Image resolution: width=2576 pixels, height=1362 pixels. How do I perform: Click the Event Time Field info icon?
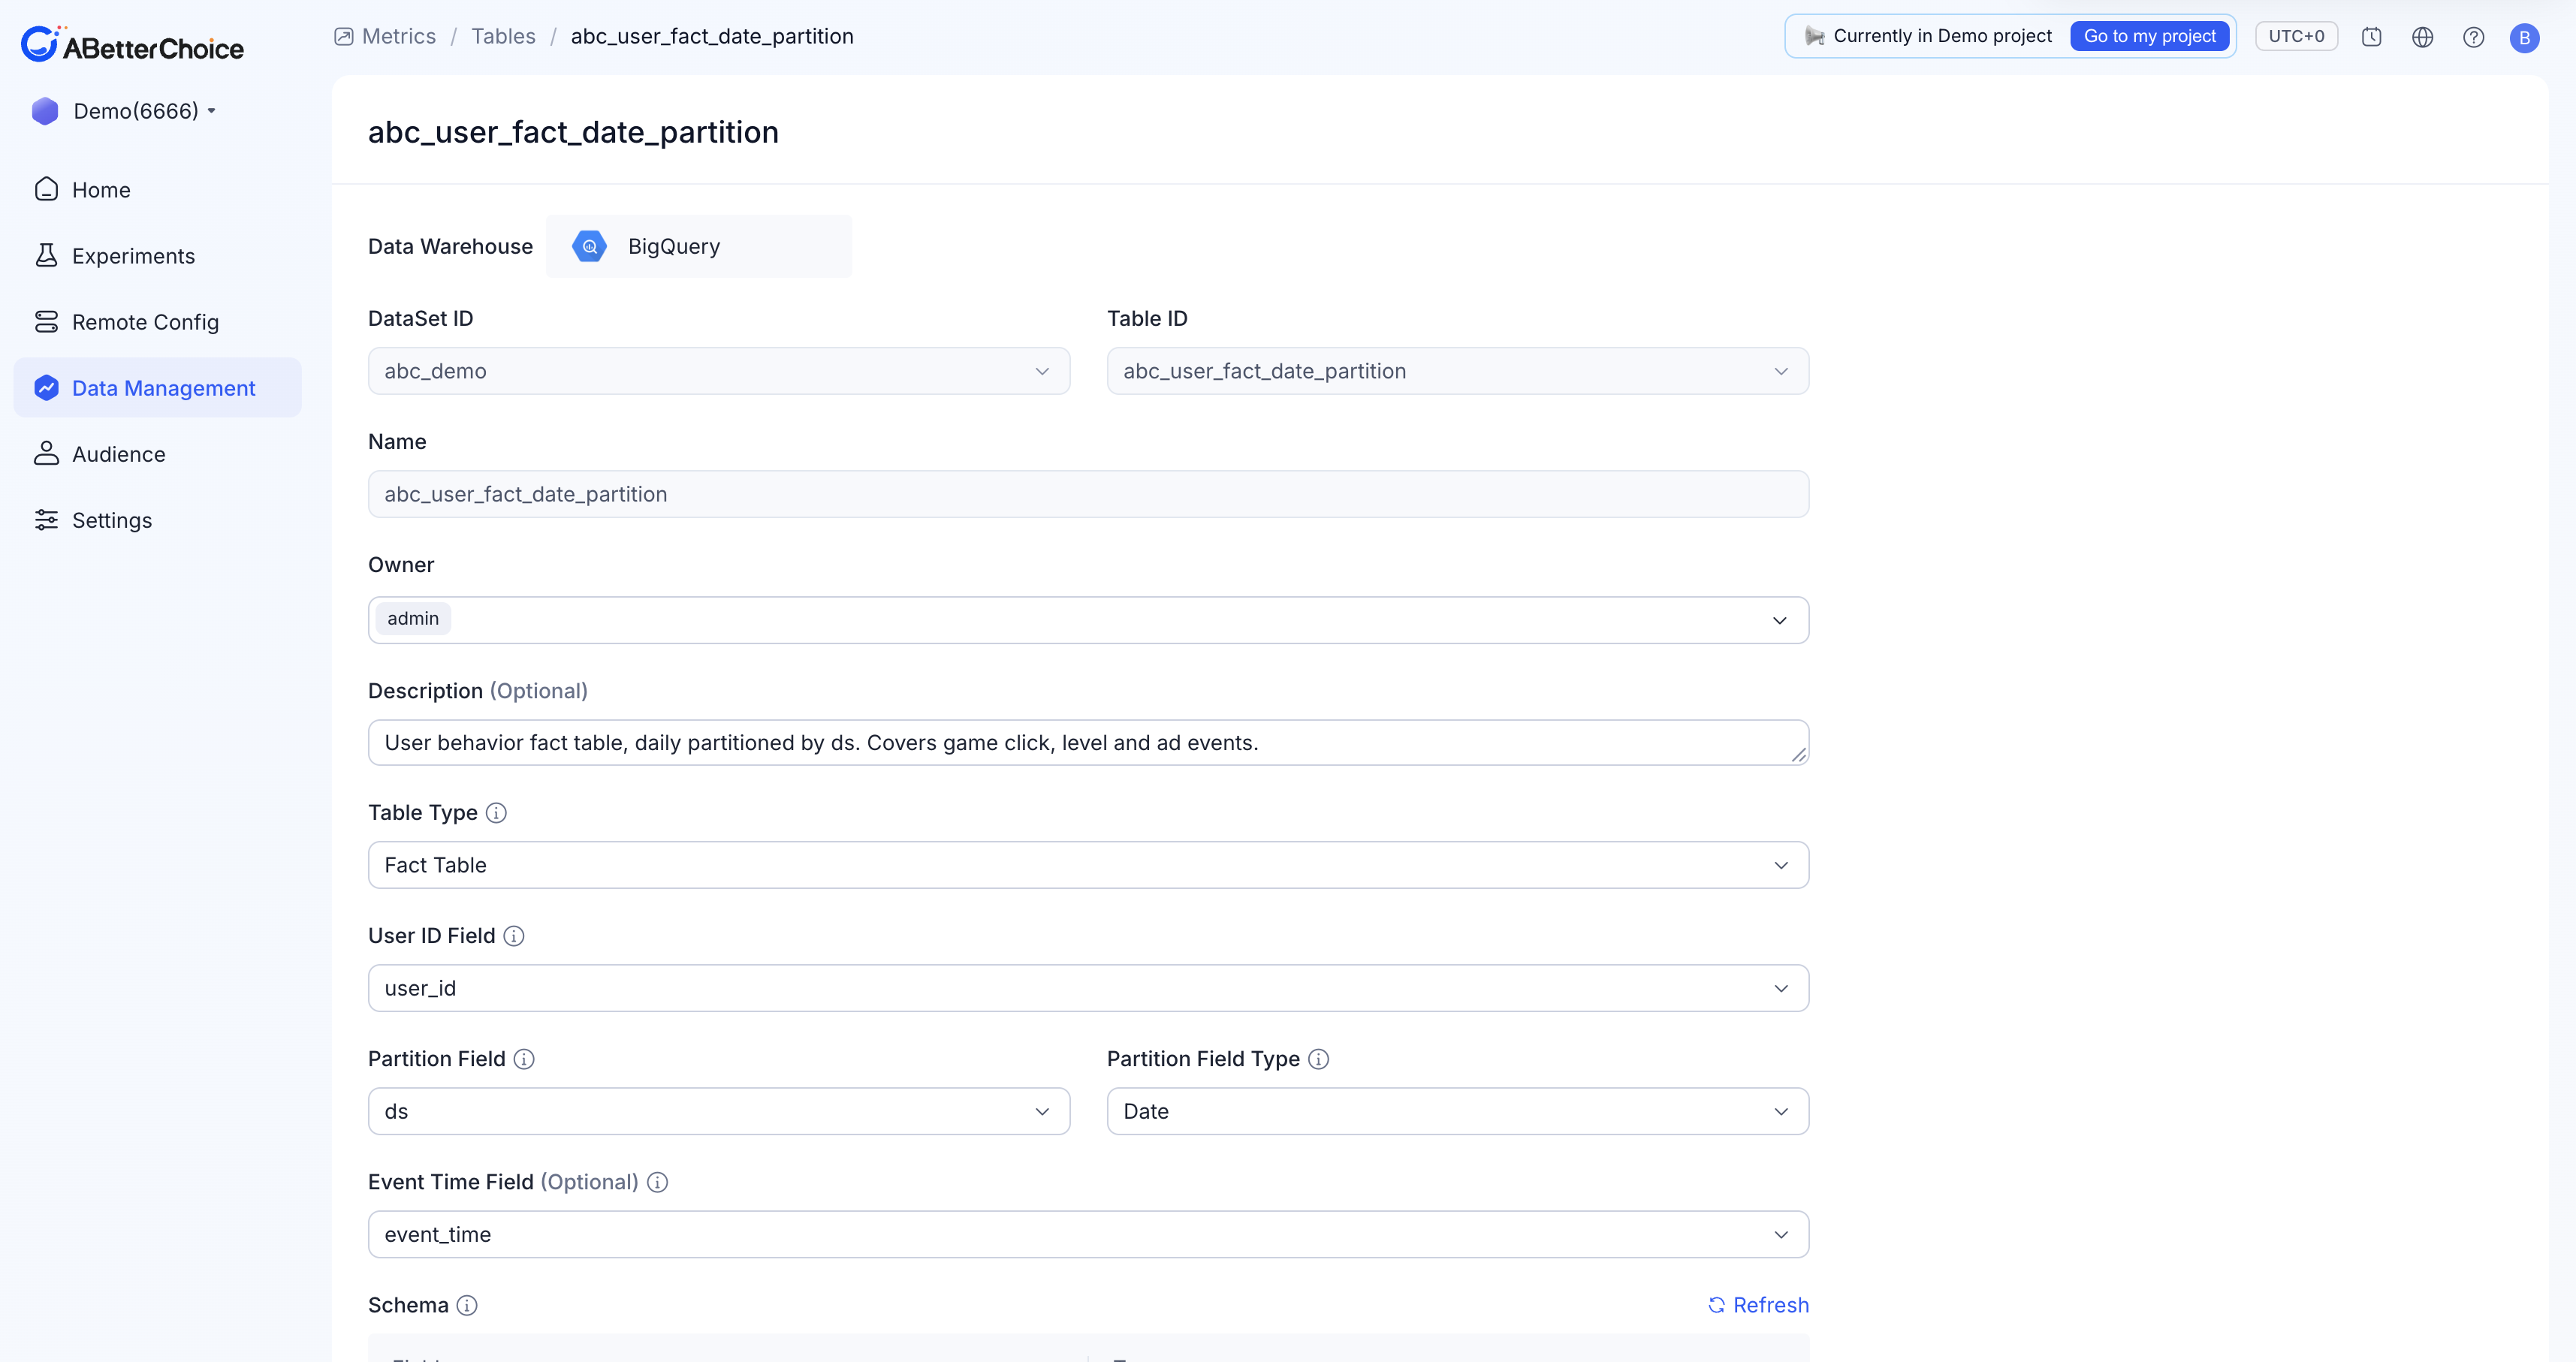pos(657,1182)
